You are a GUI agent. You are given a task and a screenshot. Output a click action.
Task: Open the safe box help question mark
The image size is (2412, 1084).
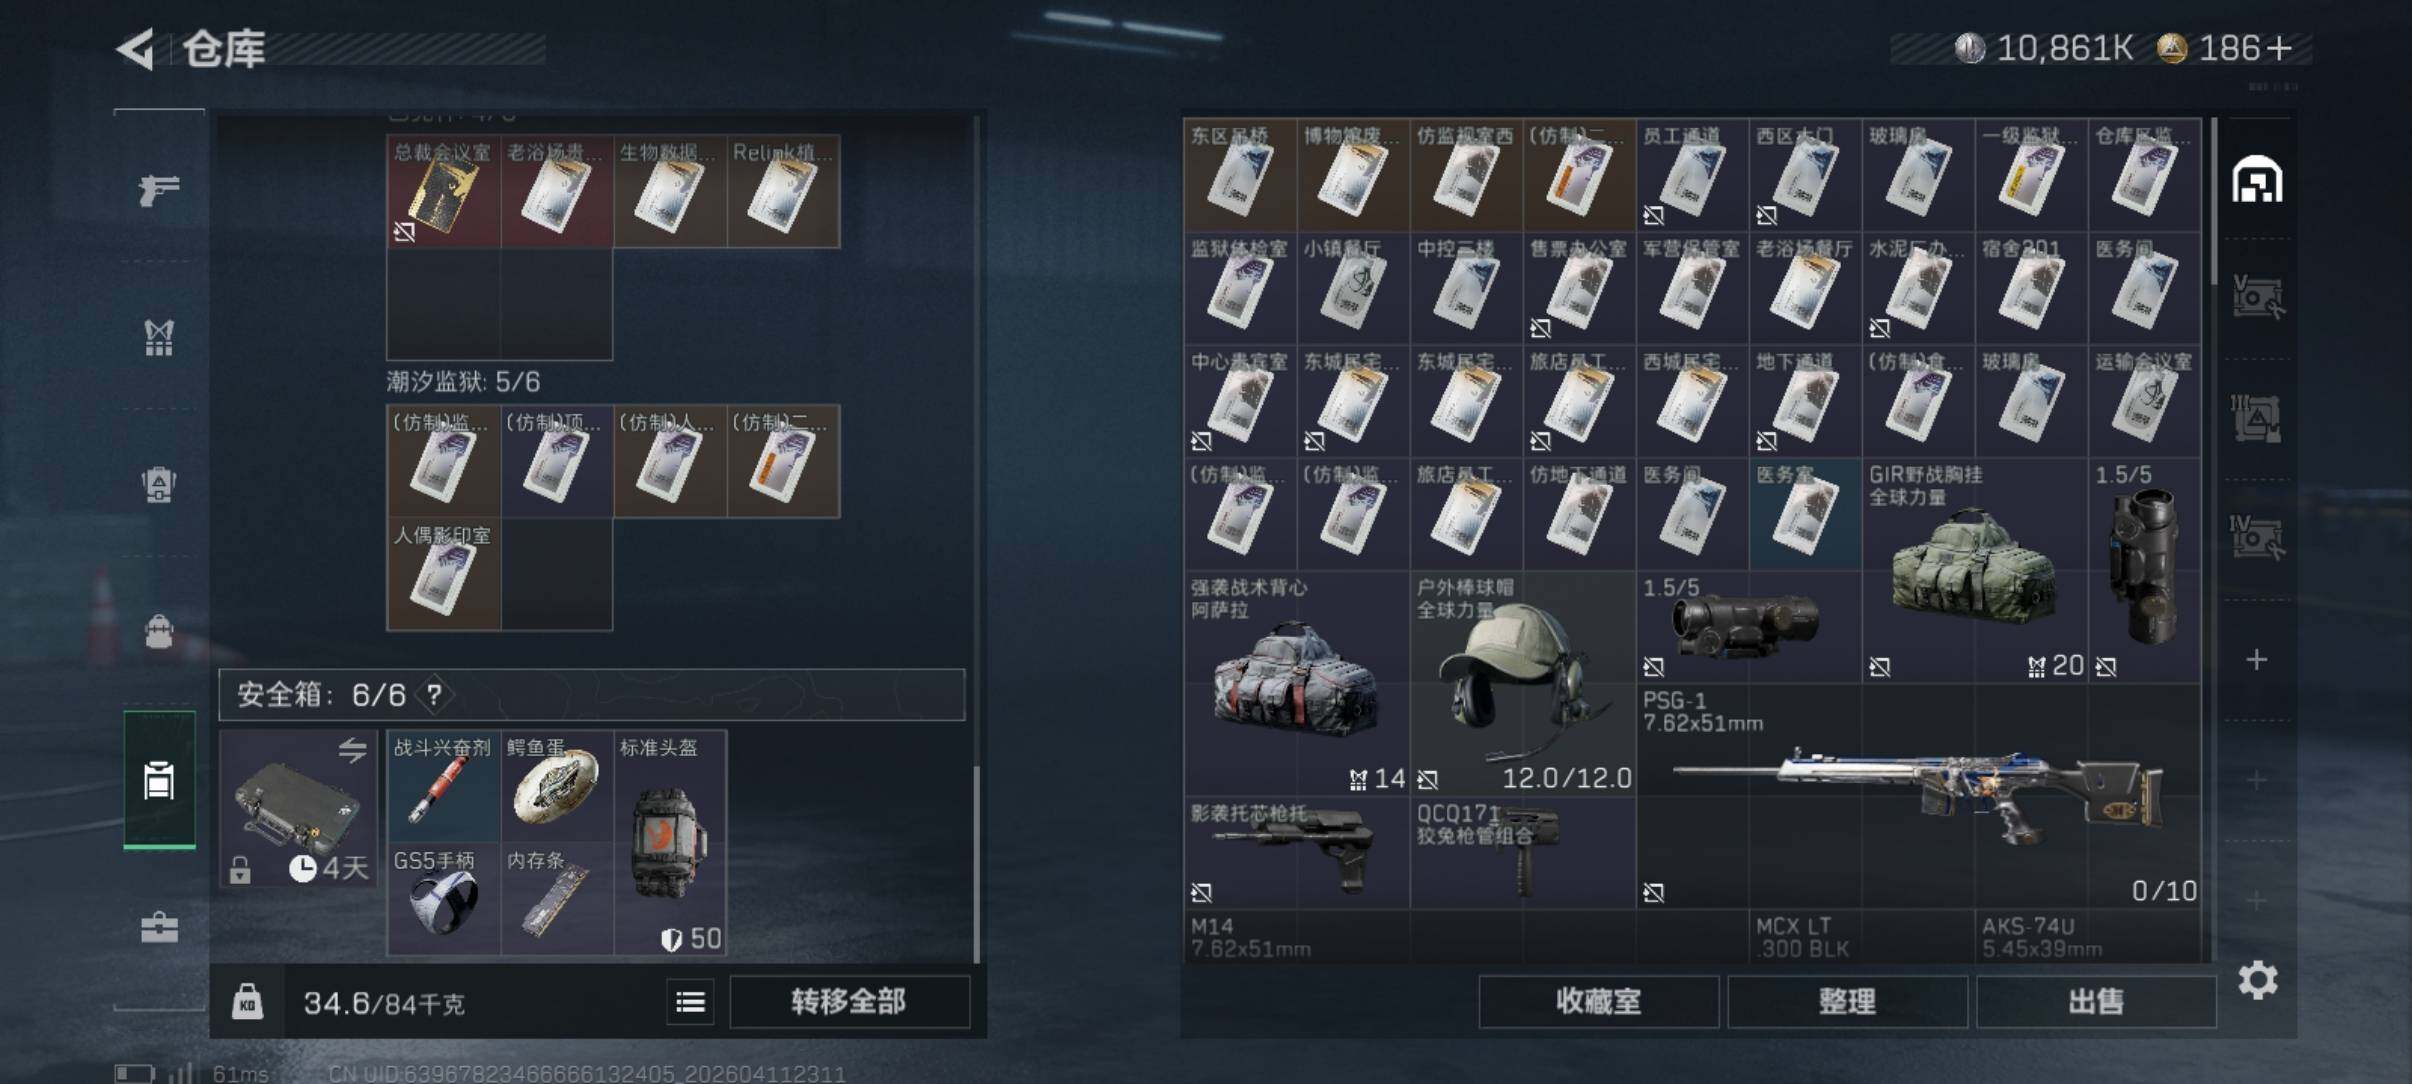tap(434, 694)
